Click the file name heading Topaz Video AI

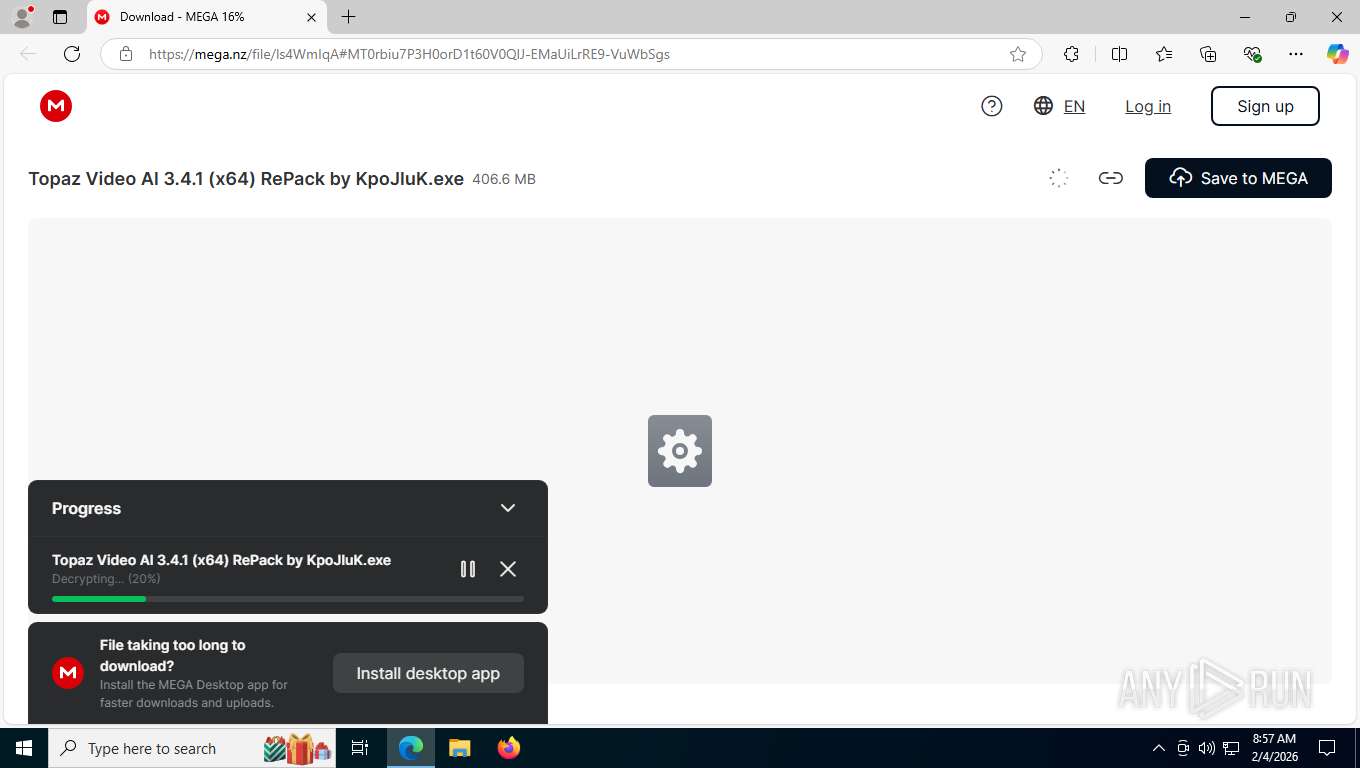(246, 179)
